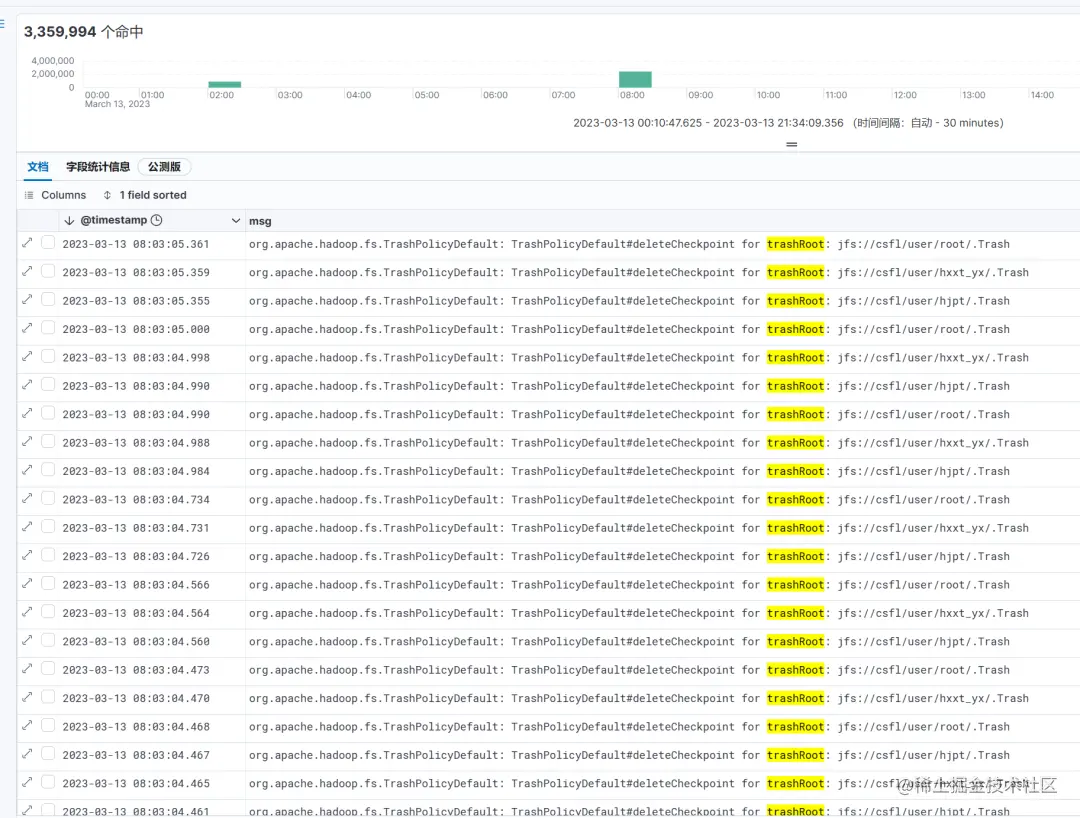Expand document row timestamped 08:03:04.988
1080x818 pixels.
(x=27, y=441)
